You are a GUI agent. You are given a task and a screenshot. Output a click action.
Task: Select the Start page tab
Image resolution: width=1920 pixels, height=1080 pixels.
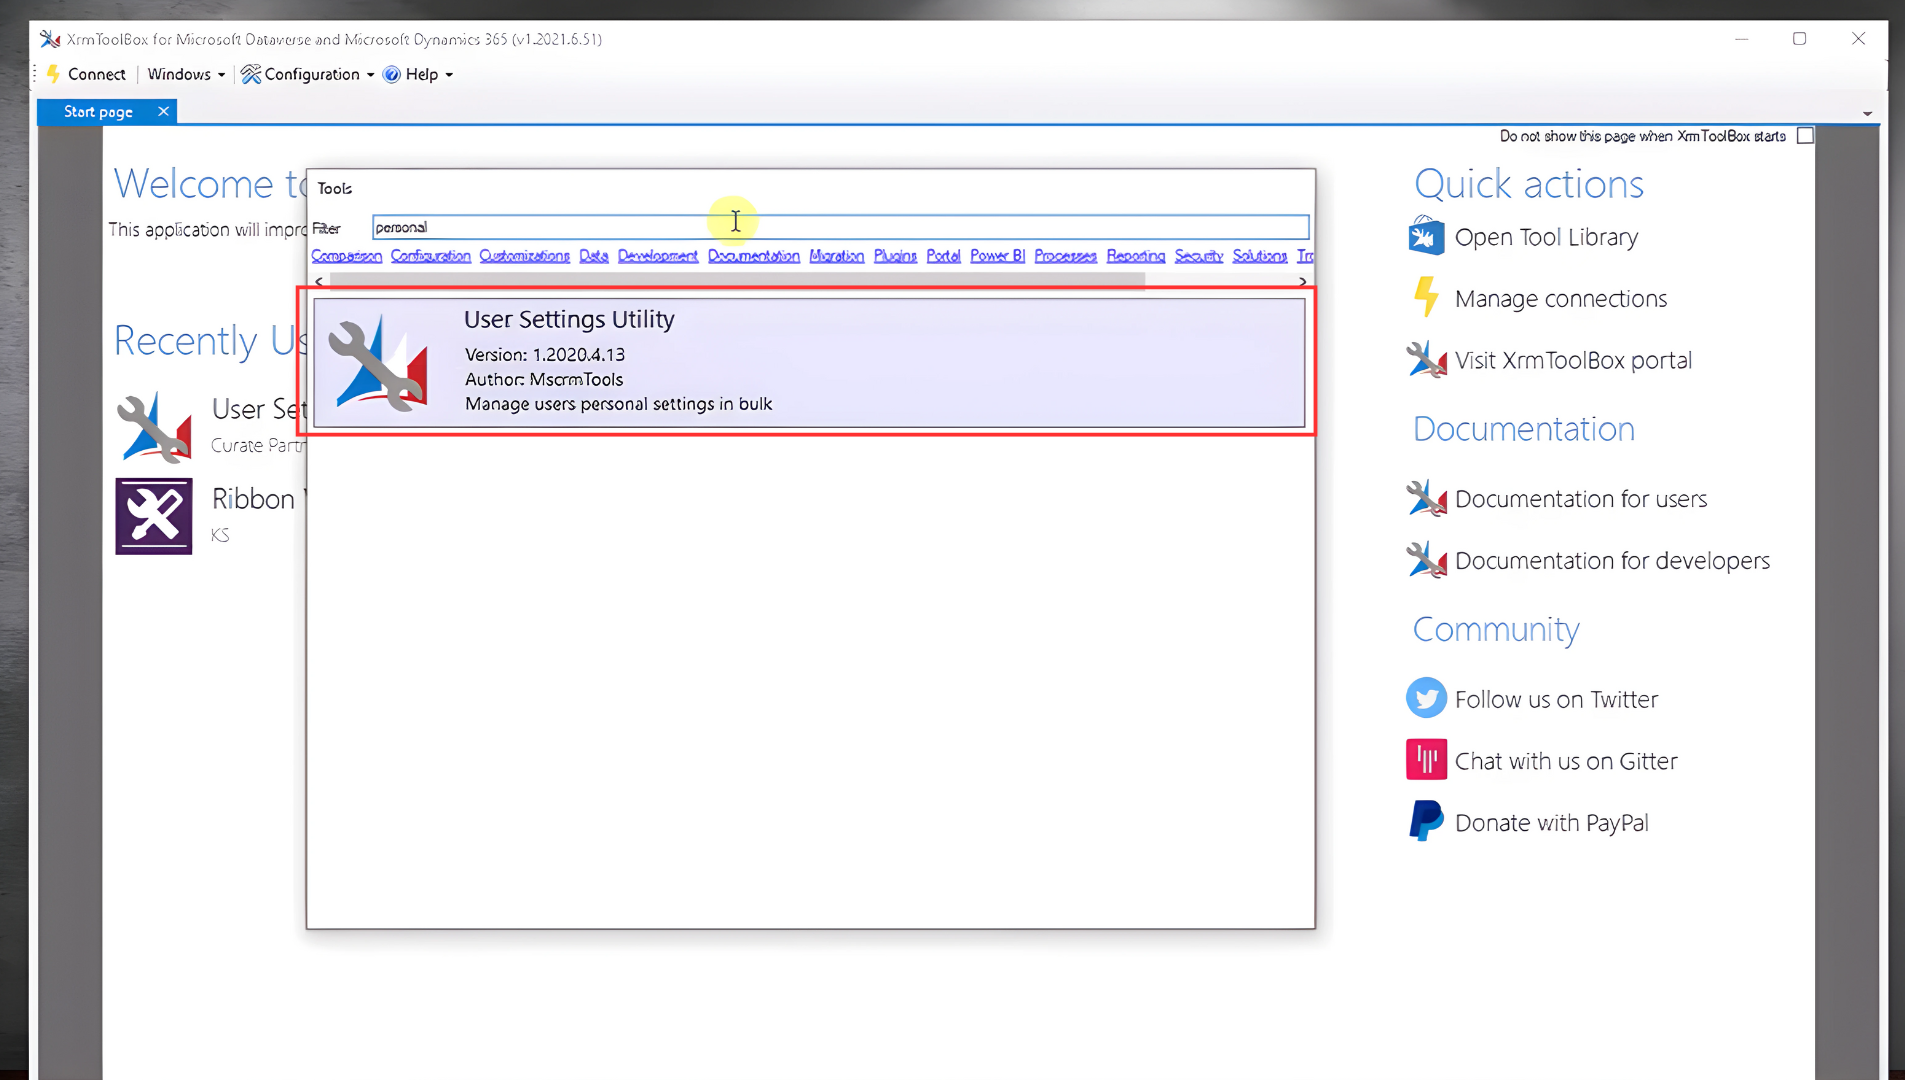coord(98,112)
